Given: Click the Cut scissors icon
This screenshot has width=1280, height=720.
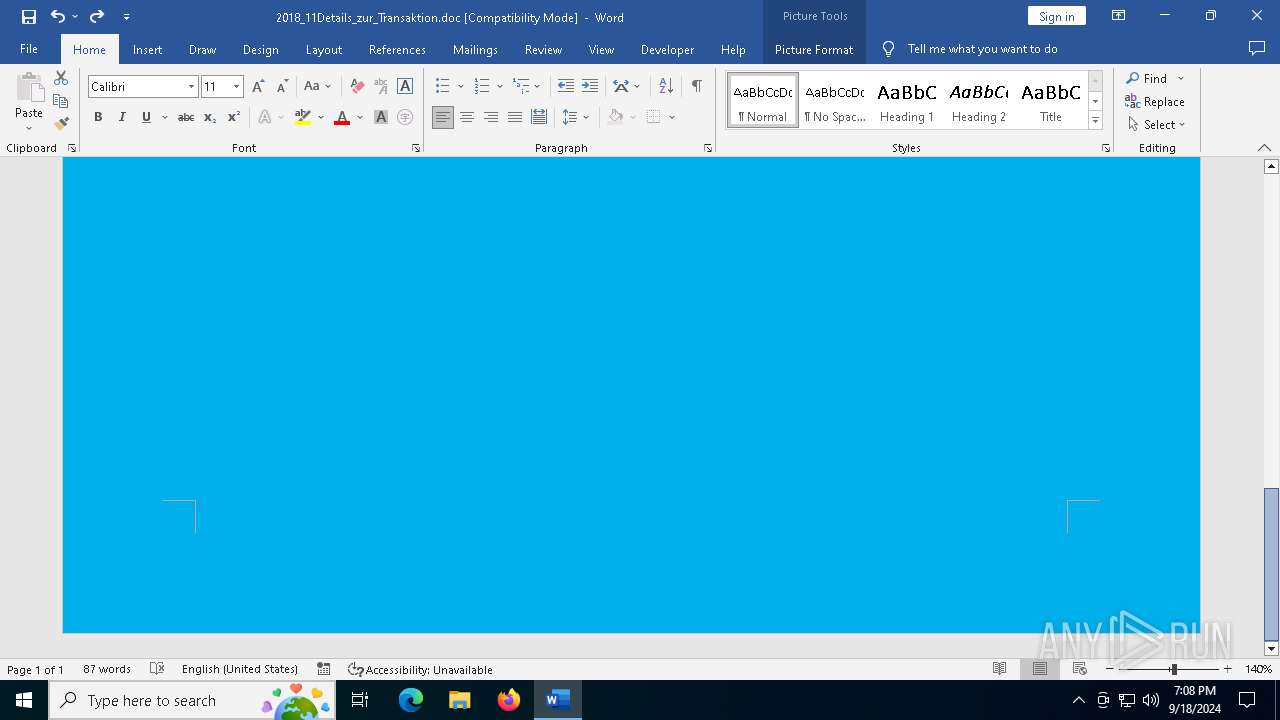Looking at the screenshot, I should pyautogui.click(x=61, y=78).
